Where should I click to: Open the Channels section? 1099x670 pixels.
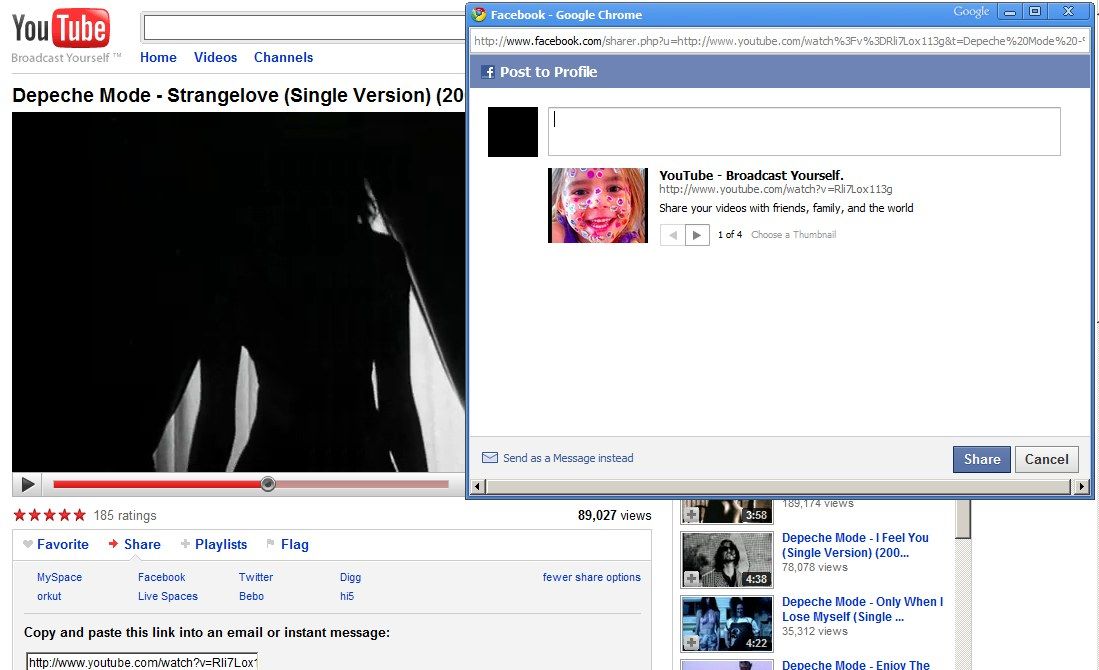click(x=283, y=57)
